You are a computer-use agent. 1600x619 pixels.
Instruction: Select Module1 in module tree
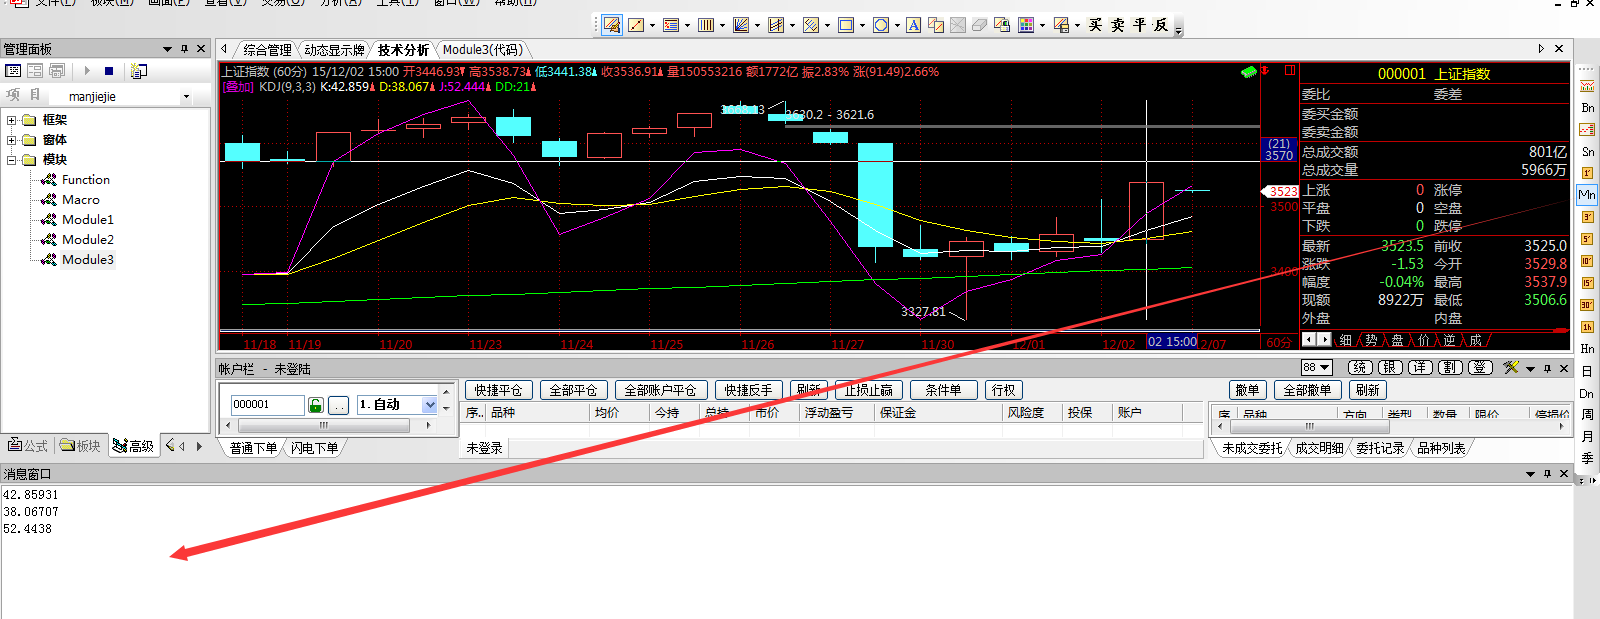[x=88, y=220]
